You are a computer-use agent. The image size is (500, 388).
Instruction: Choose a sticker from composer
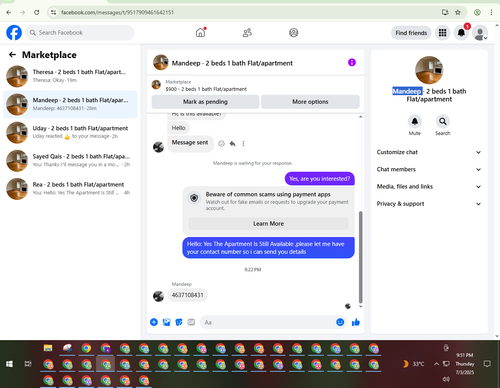179,322
